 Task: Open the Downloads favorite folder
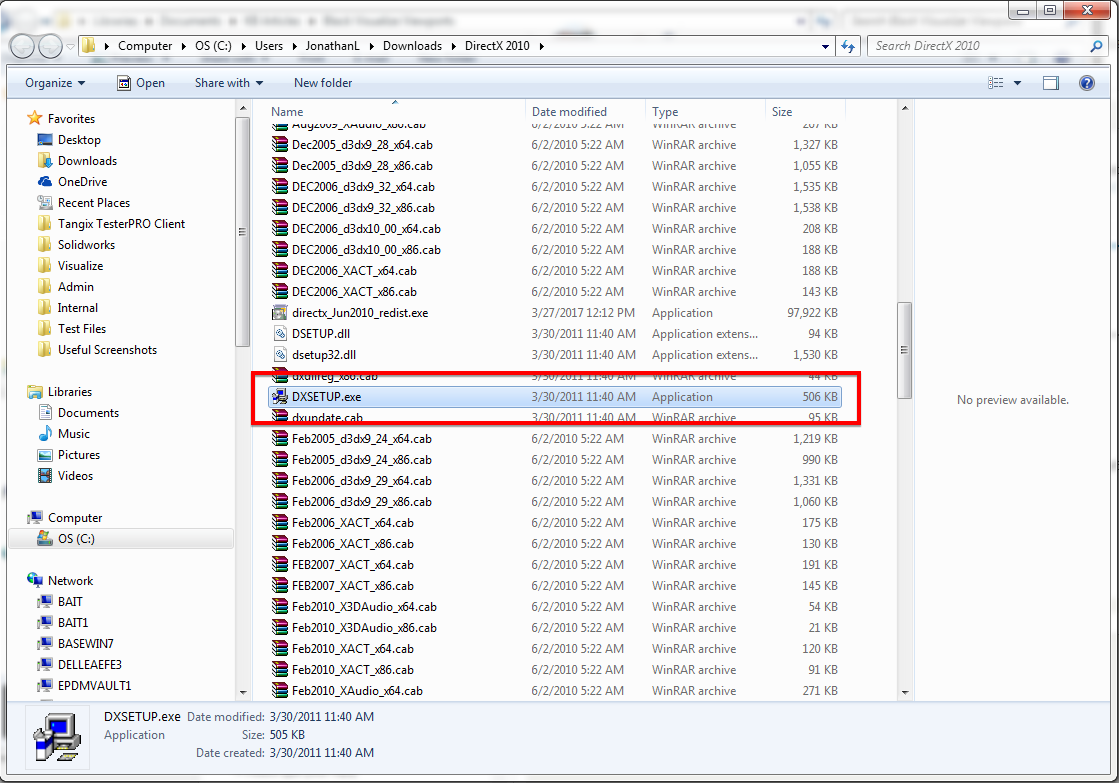87,161
